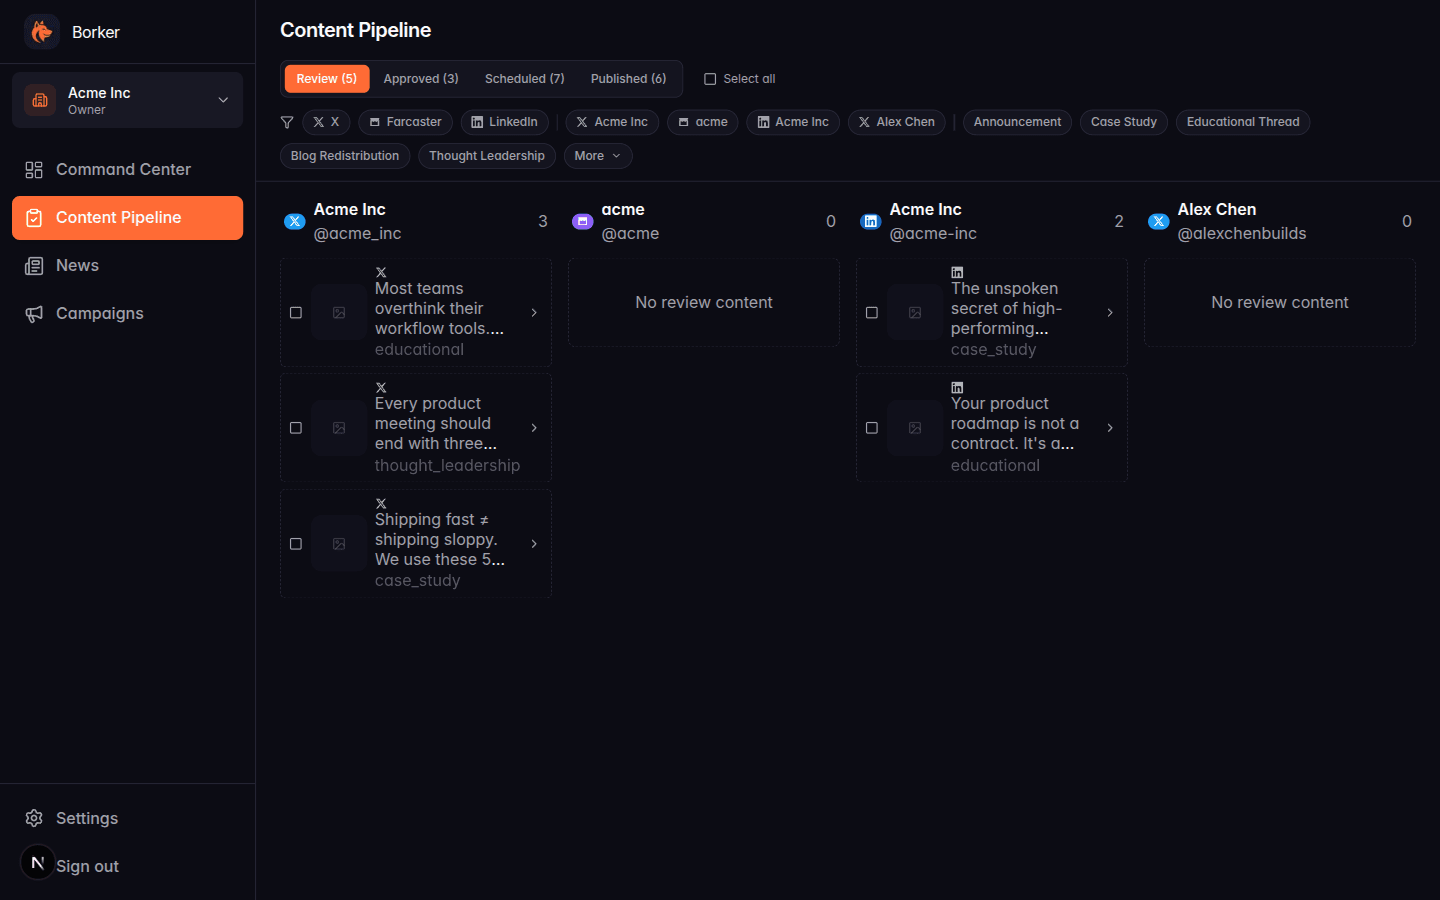Switch to the Scheduled tab
Viewport: 1440px width, 900px height.
524,78
